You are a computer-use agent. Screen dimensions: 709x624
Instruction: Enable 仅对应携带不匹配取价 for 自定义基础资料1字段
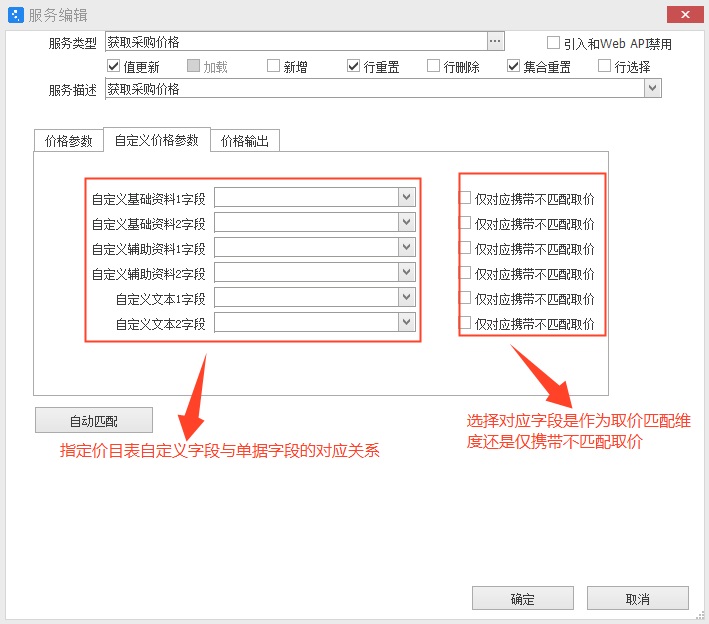465,198
